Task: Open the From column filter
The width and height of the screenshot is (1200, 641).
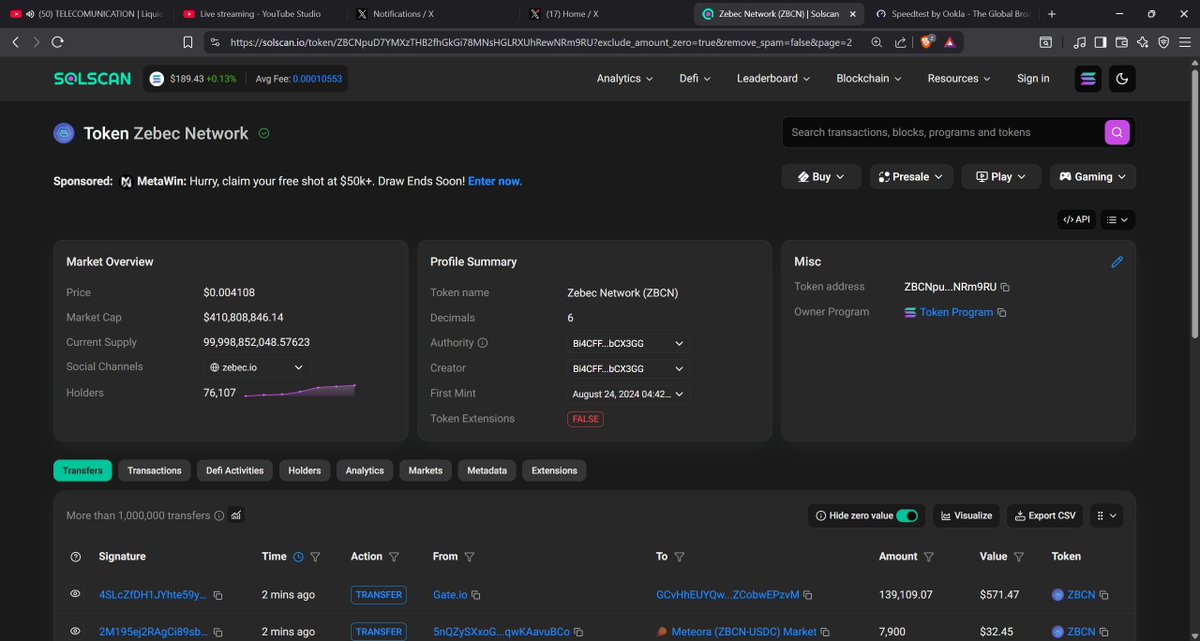Action: tap(469, 557)
